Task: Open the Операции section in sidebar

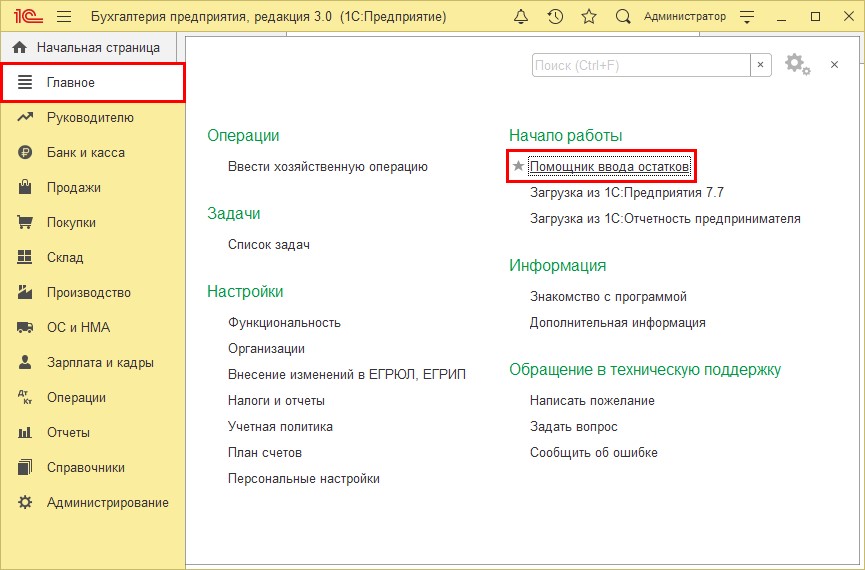Action: (x=93, y=397)
